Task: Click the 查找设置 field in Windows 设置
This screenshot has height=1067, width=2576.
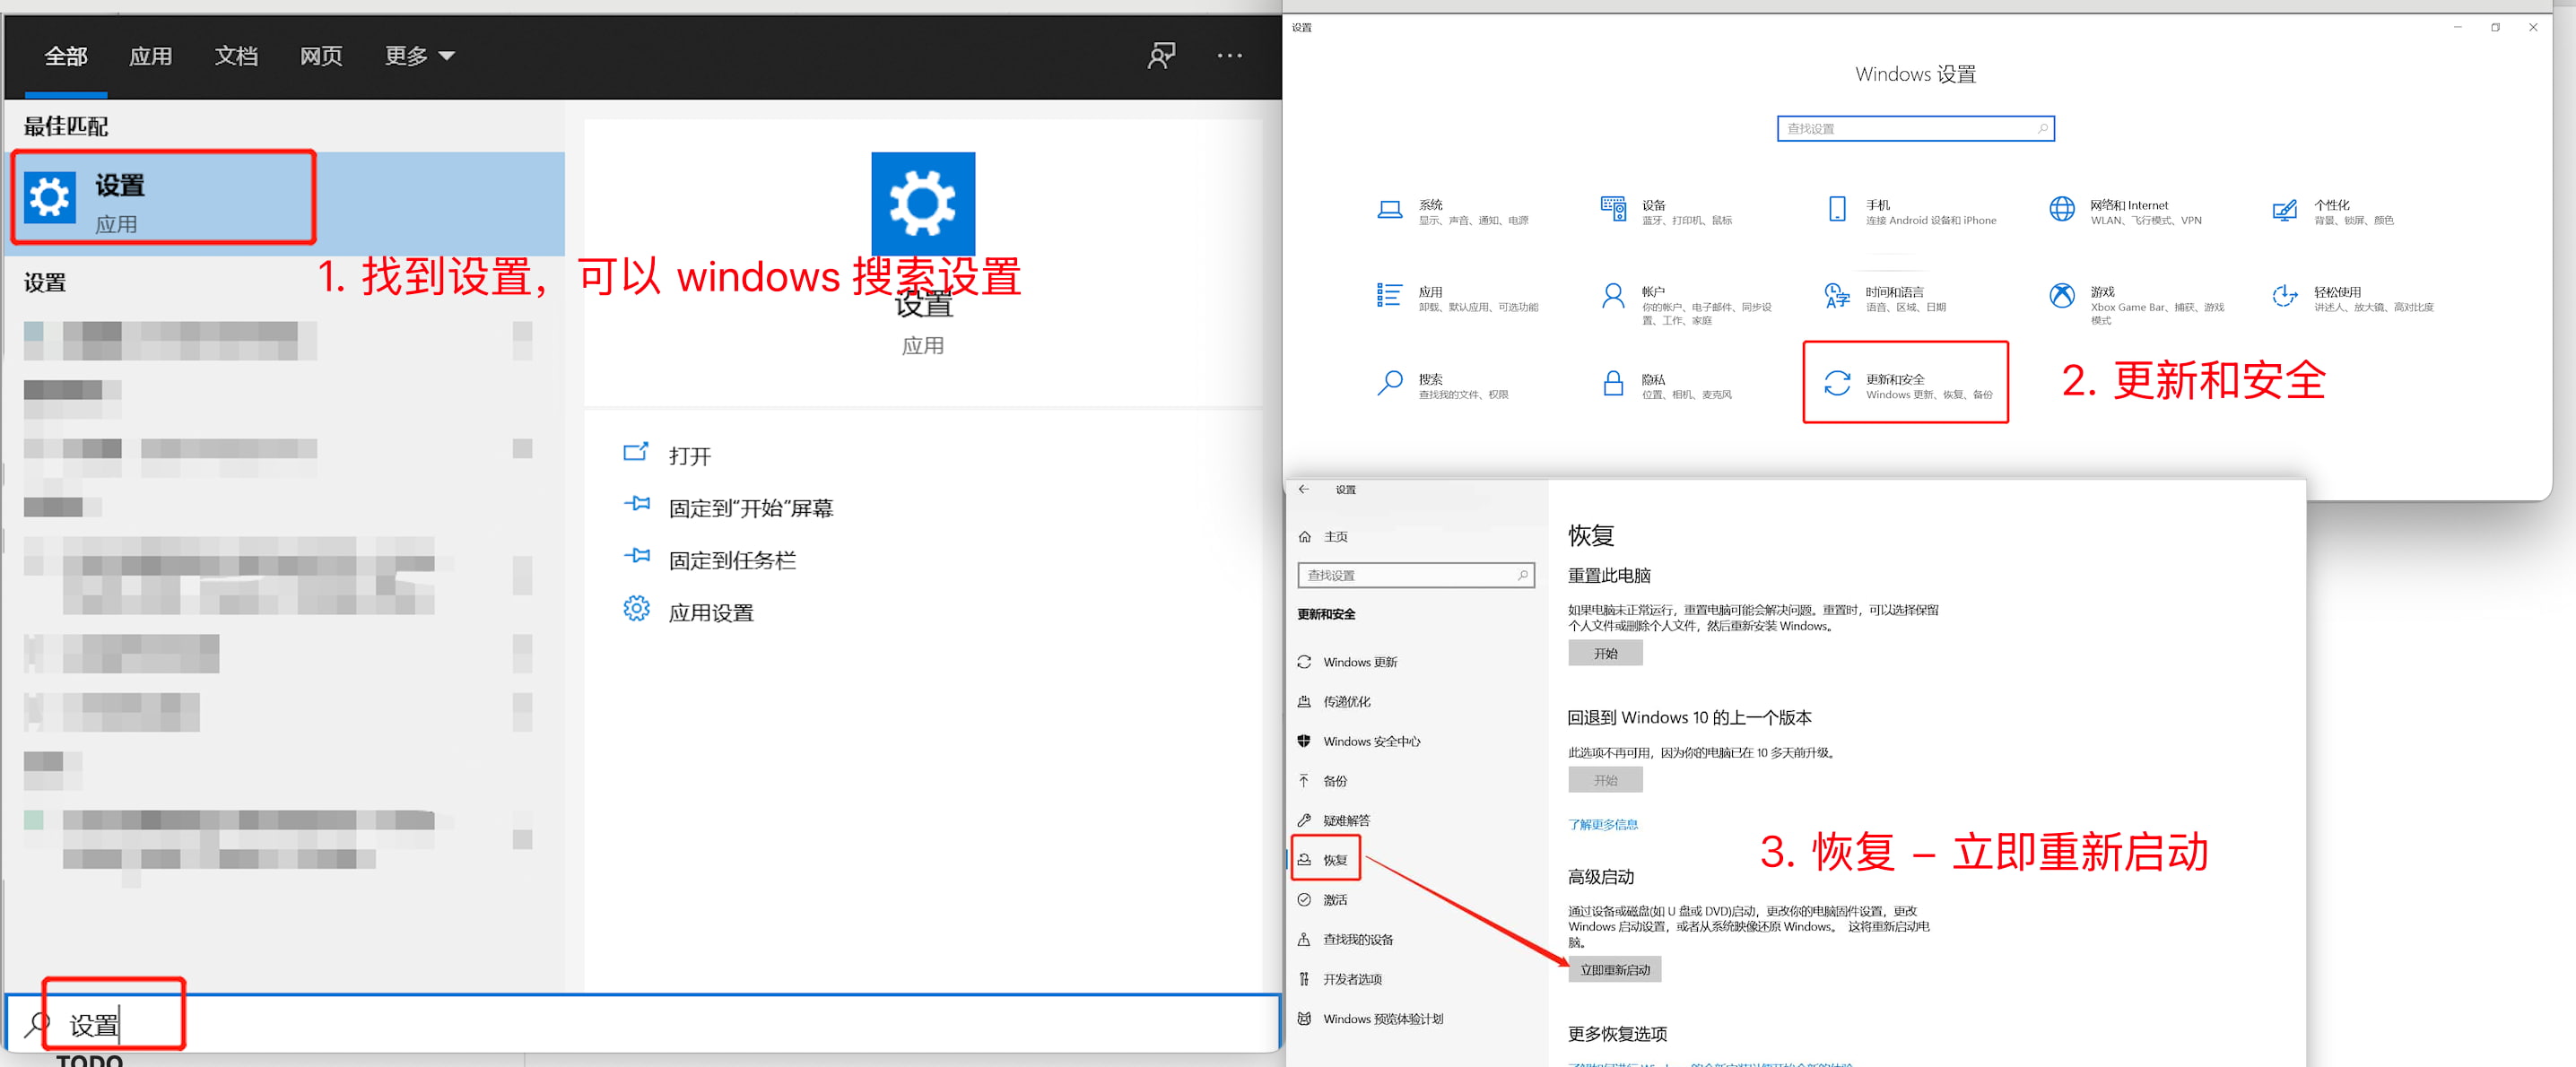Action: tap(1915, 128)
